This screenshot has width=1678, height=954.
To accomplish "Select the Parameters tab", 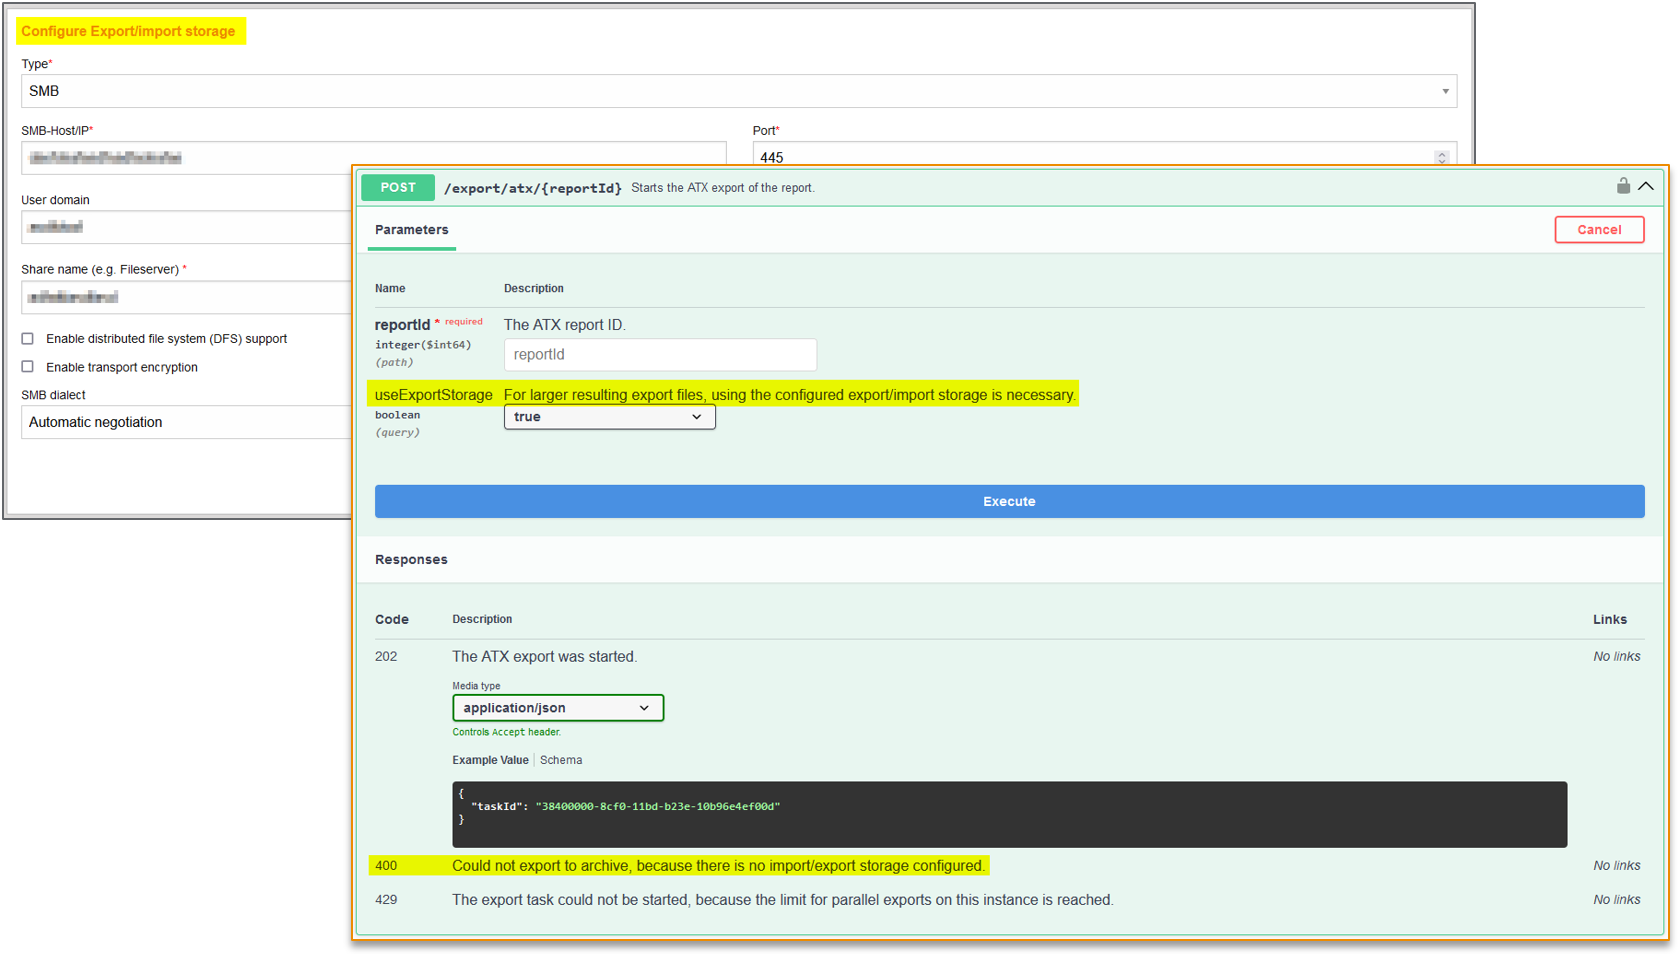I will (411, 230).
